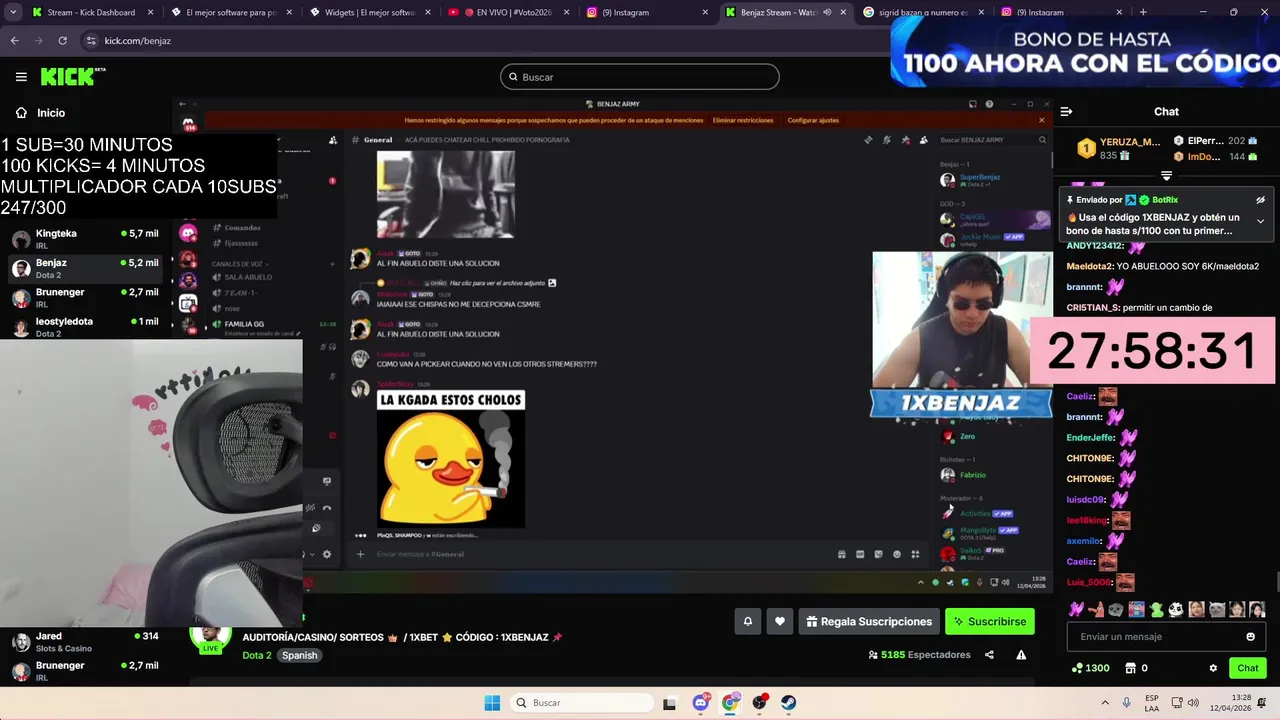The image size is (1280, 720).
Task: Click Eliminar restricciones in streamed Discord banner
Action: coord(743,120)
